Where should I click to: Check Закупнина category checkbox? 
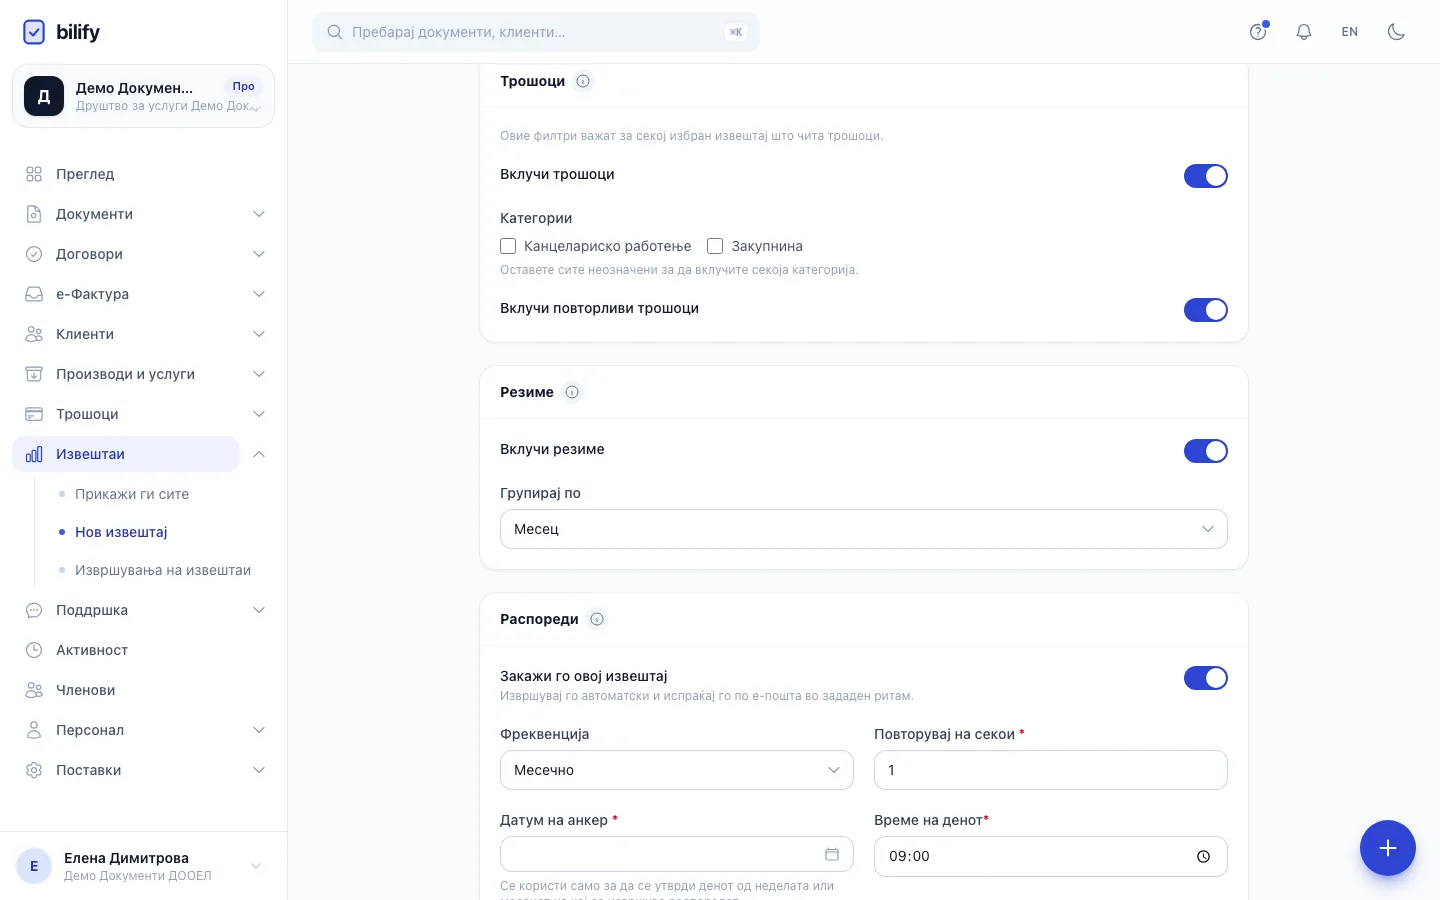tap(715, 246)
